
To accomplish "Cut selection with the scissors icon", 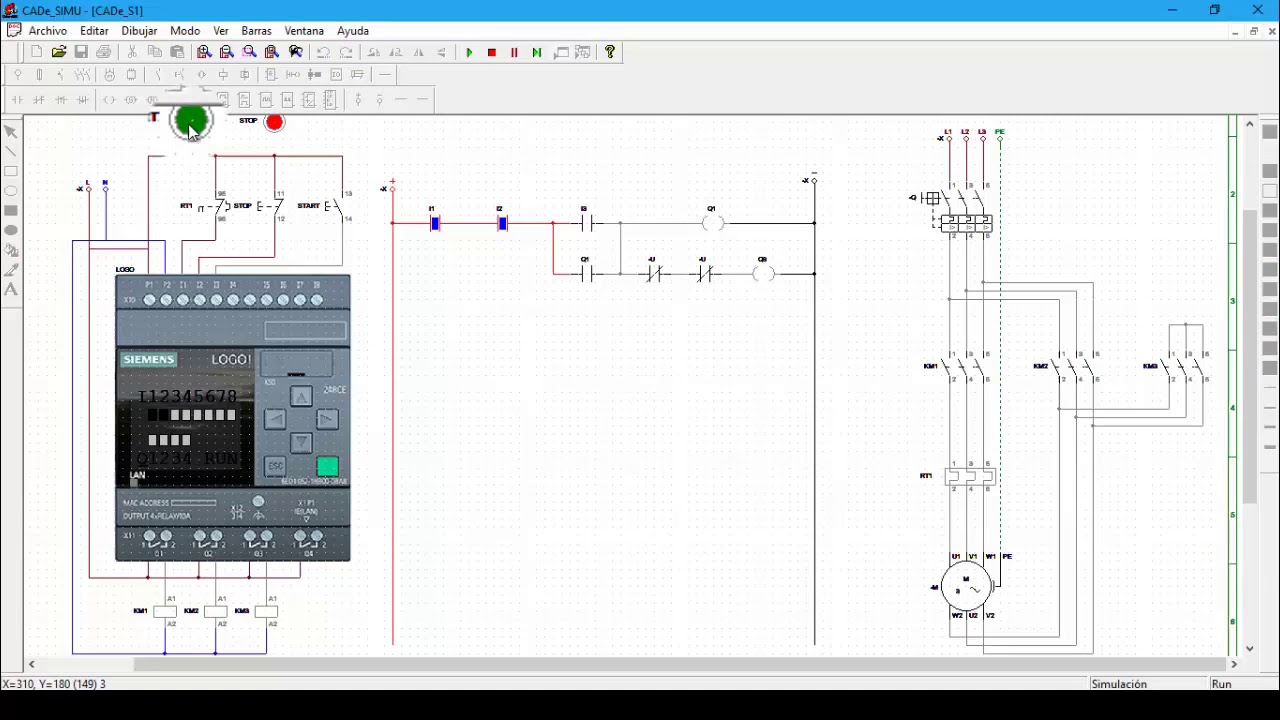I will coord(132,52).
